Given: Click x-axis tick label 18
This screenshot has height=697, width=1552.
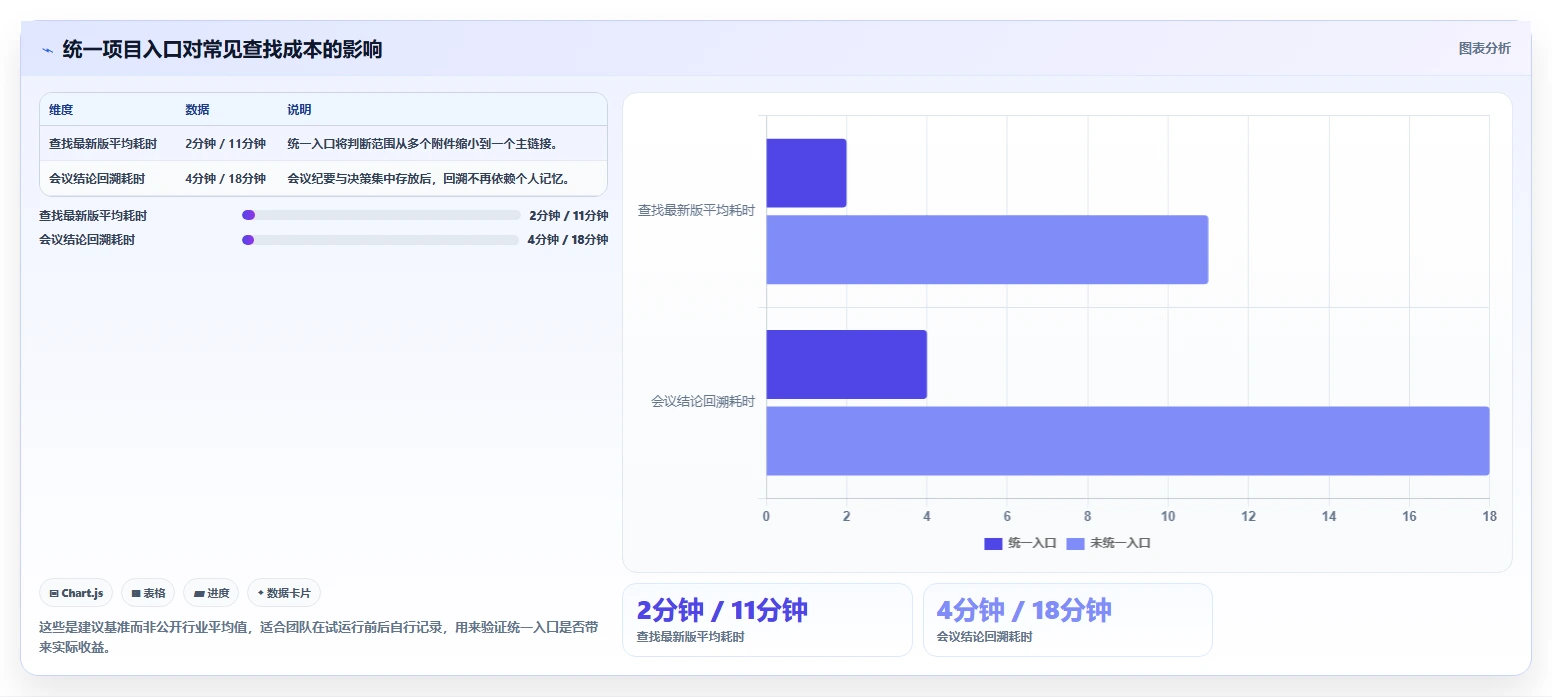Looking at the screenshot, I should 1489,516.
